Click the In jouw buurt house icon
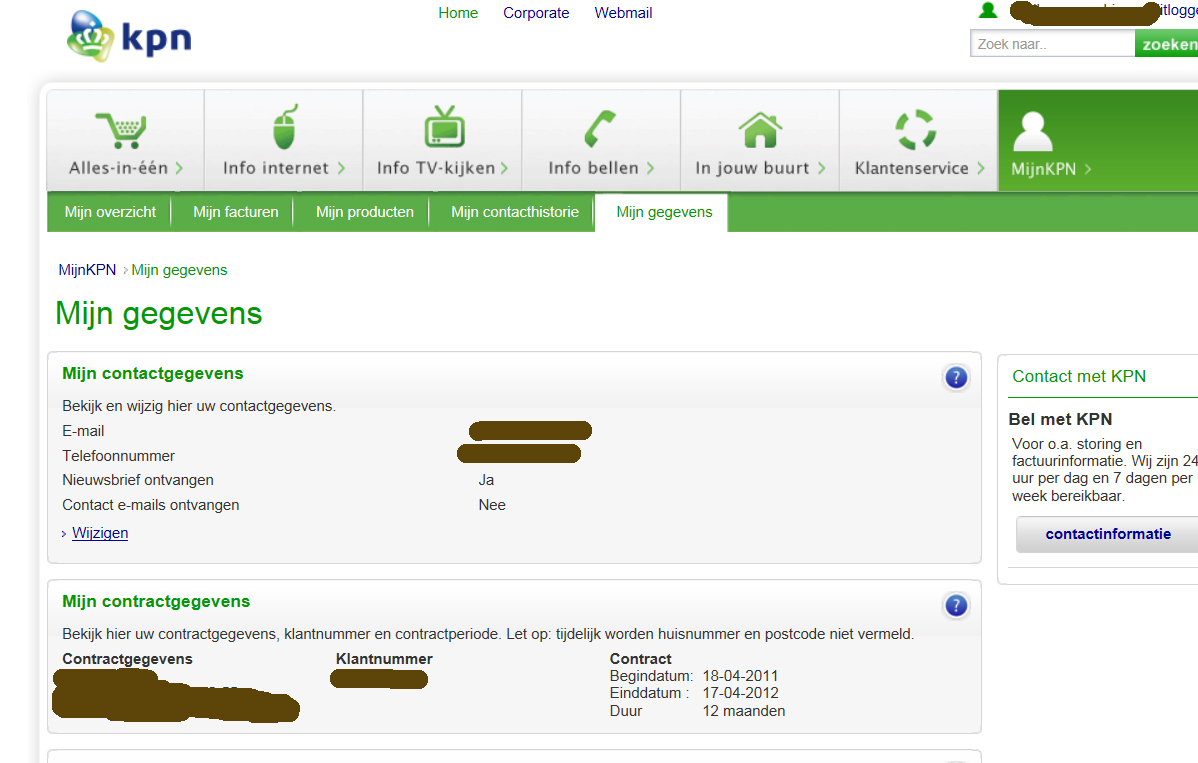 (x=760, y=129)
